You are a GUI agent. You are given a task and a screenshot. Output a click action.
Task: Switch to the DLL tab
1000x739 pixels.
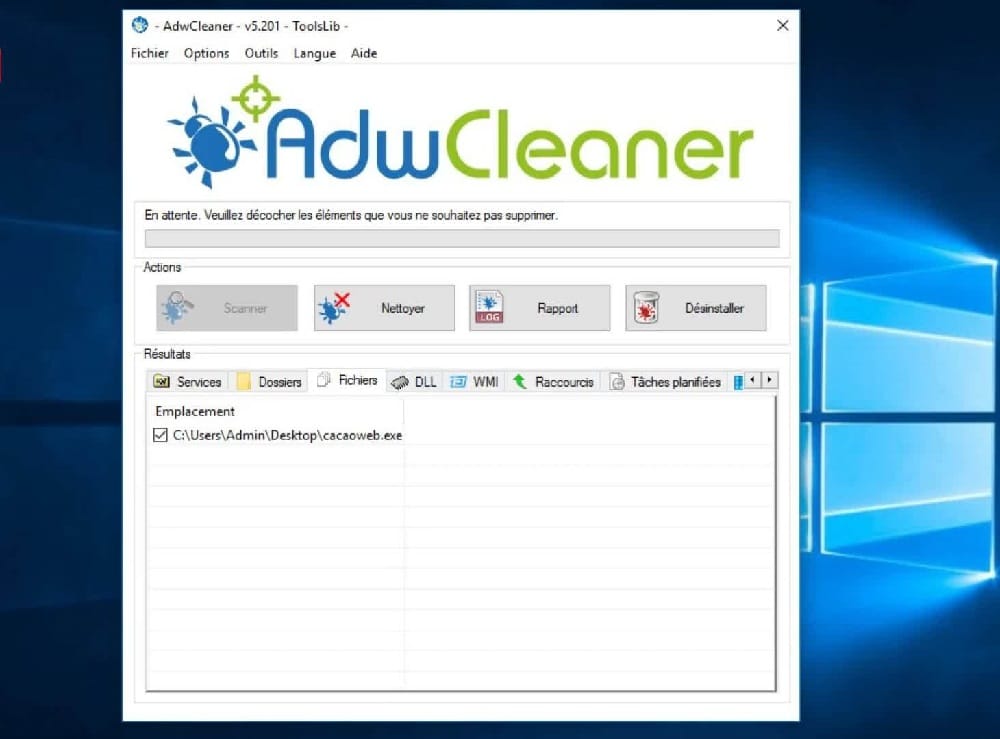414,381
